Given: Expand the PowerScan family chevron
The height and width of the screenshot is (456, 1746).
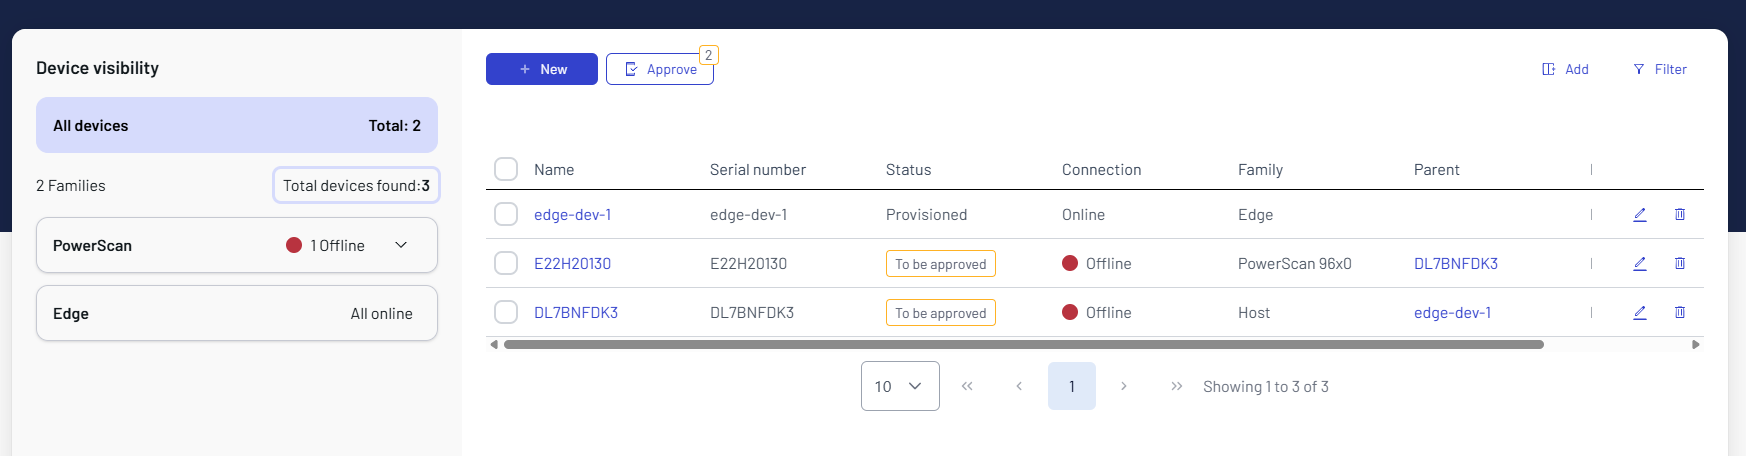Looking at the screenshot, I should point(401,246).
